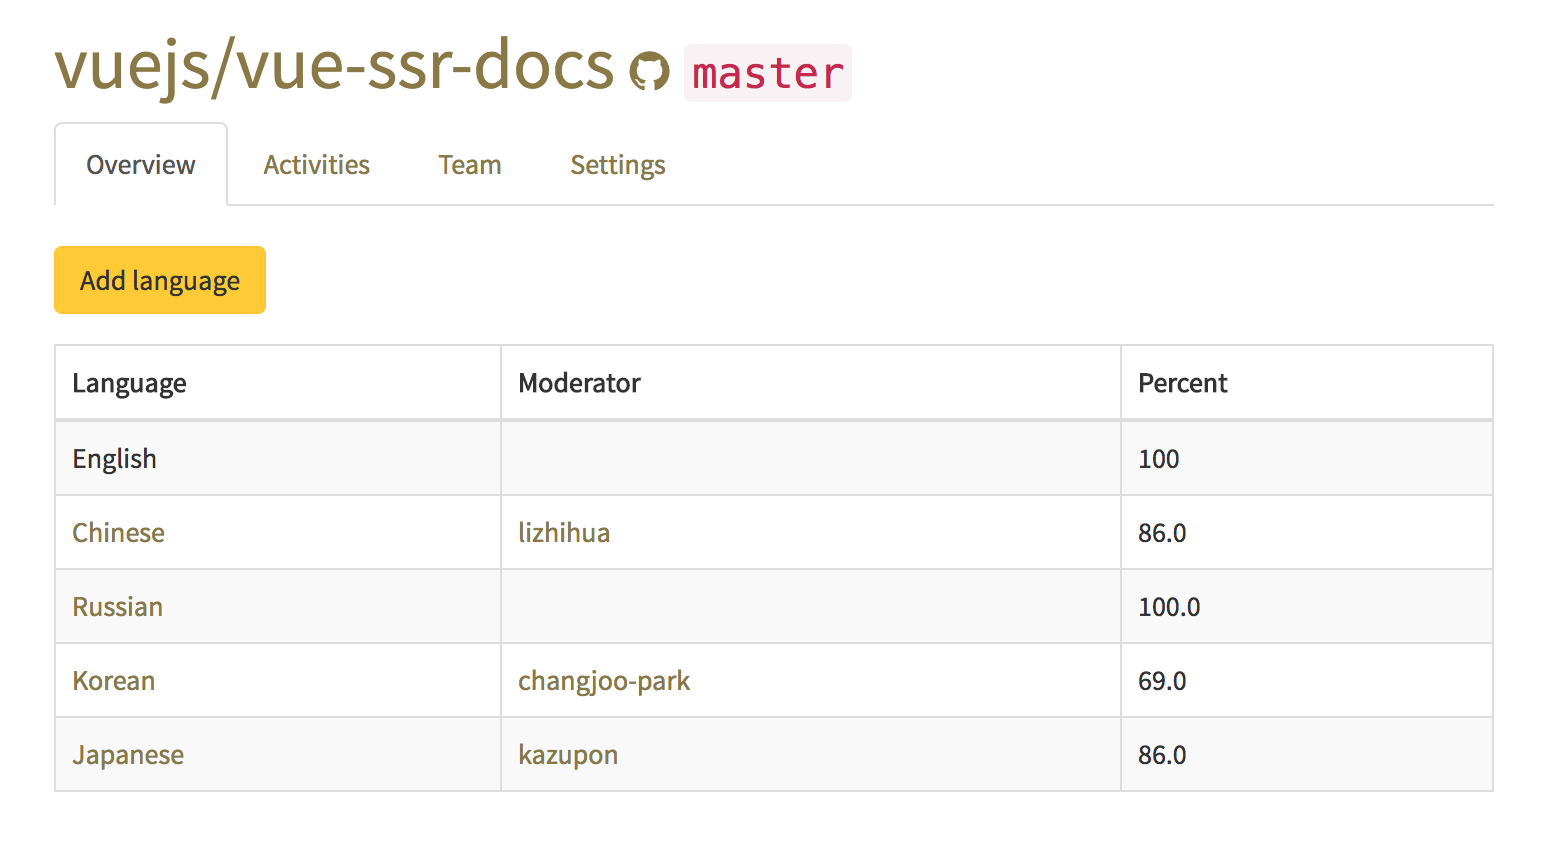The image size is (1548, 860).
Task: View moderator kazupon's profile
Action: (568, 755)
